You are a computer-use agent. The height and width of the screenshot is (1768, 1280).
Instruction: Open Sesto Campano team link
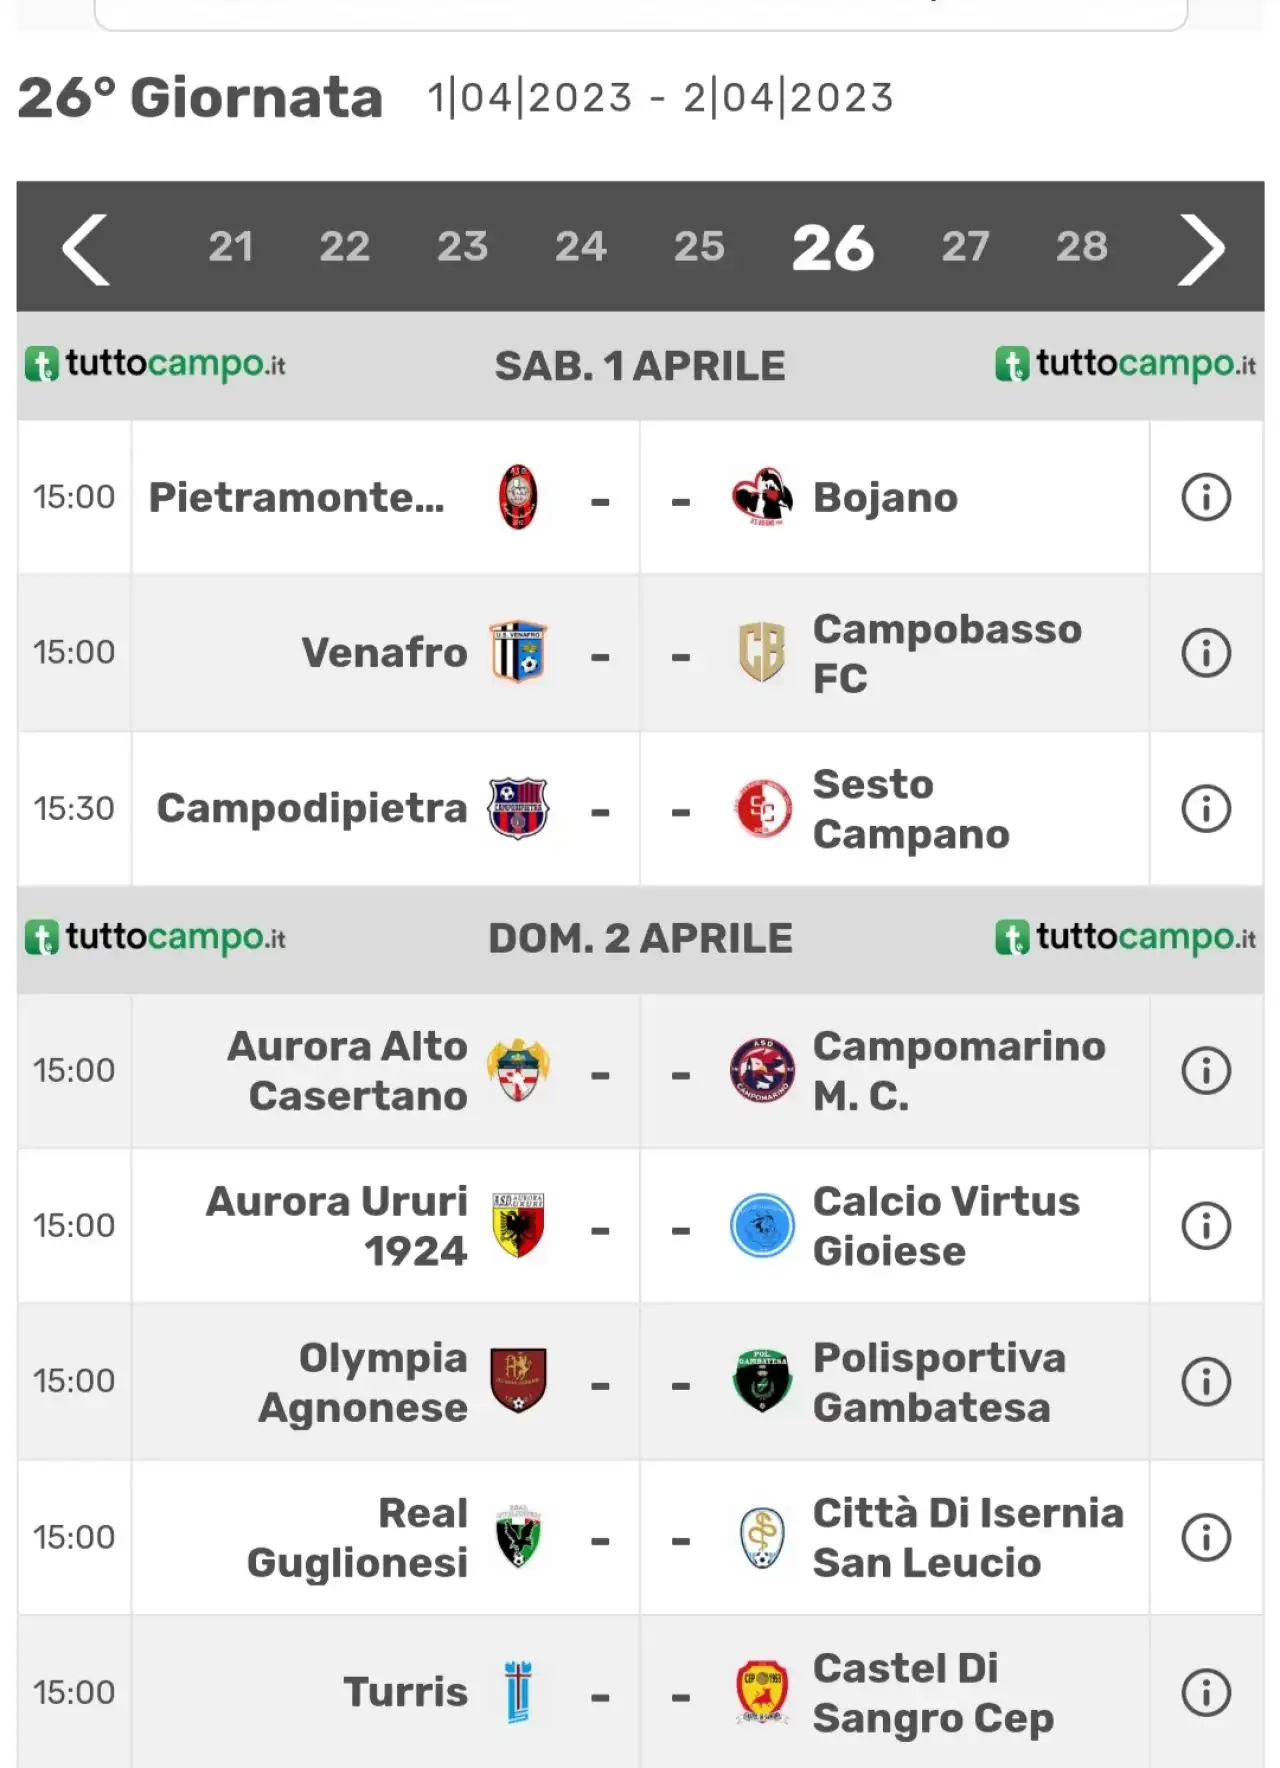[911, 809]
